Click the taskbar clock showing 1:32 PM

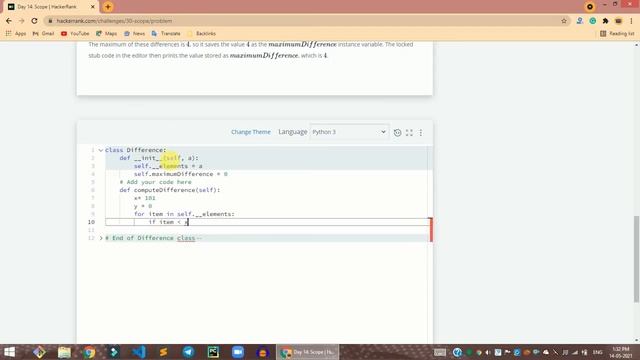[x=621, y=352]
